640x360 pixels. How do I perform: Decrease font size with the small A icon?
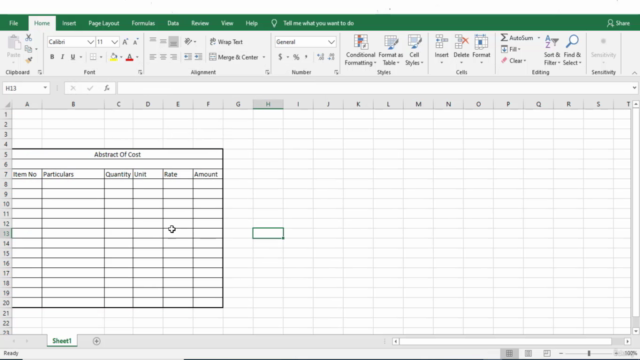pos(136,42)
